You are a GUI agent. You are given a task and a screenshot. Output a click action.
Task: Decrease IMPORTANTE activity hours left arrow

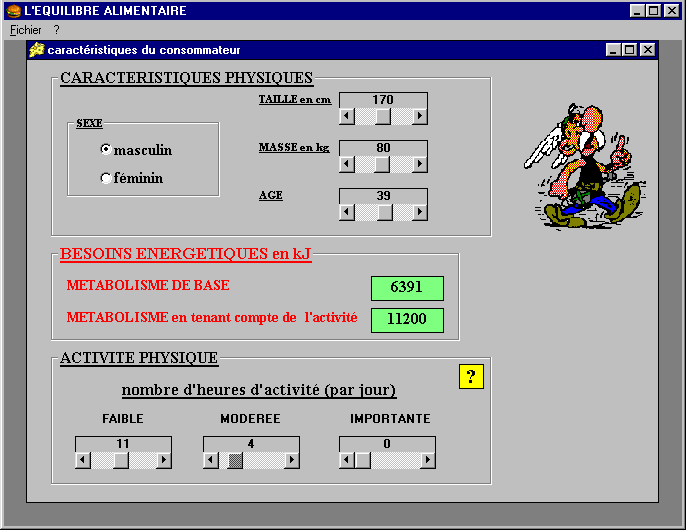[347, 460]
